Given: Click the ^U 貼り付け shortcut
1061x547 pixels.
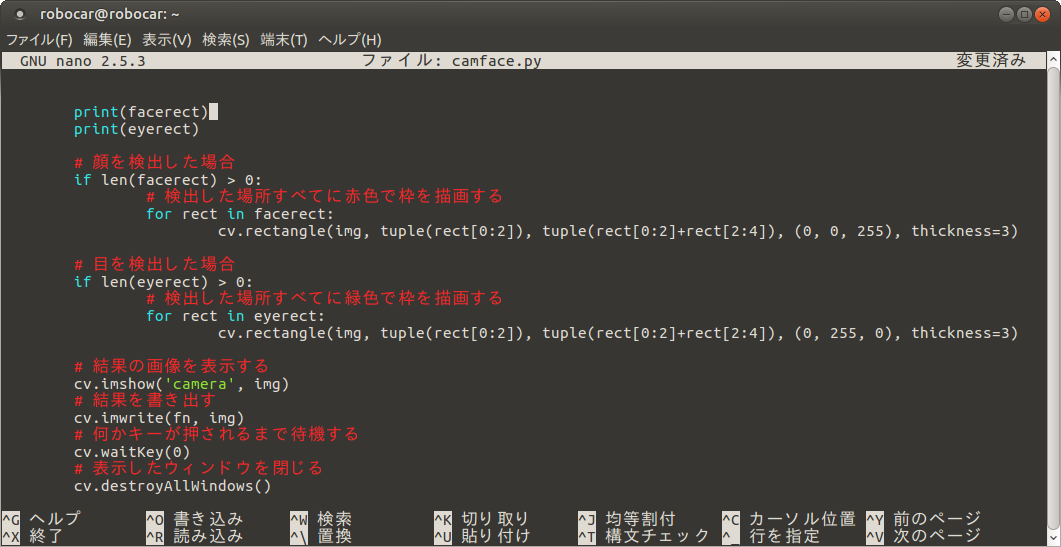Looking at the screenshot, I should tap(481, 536).
